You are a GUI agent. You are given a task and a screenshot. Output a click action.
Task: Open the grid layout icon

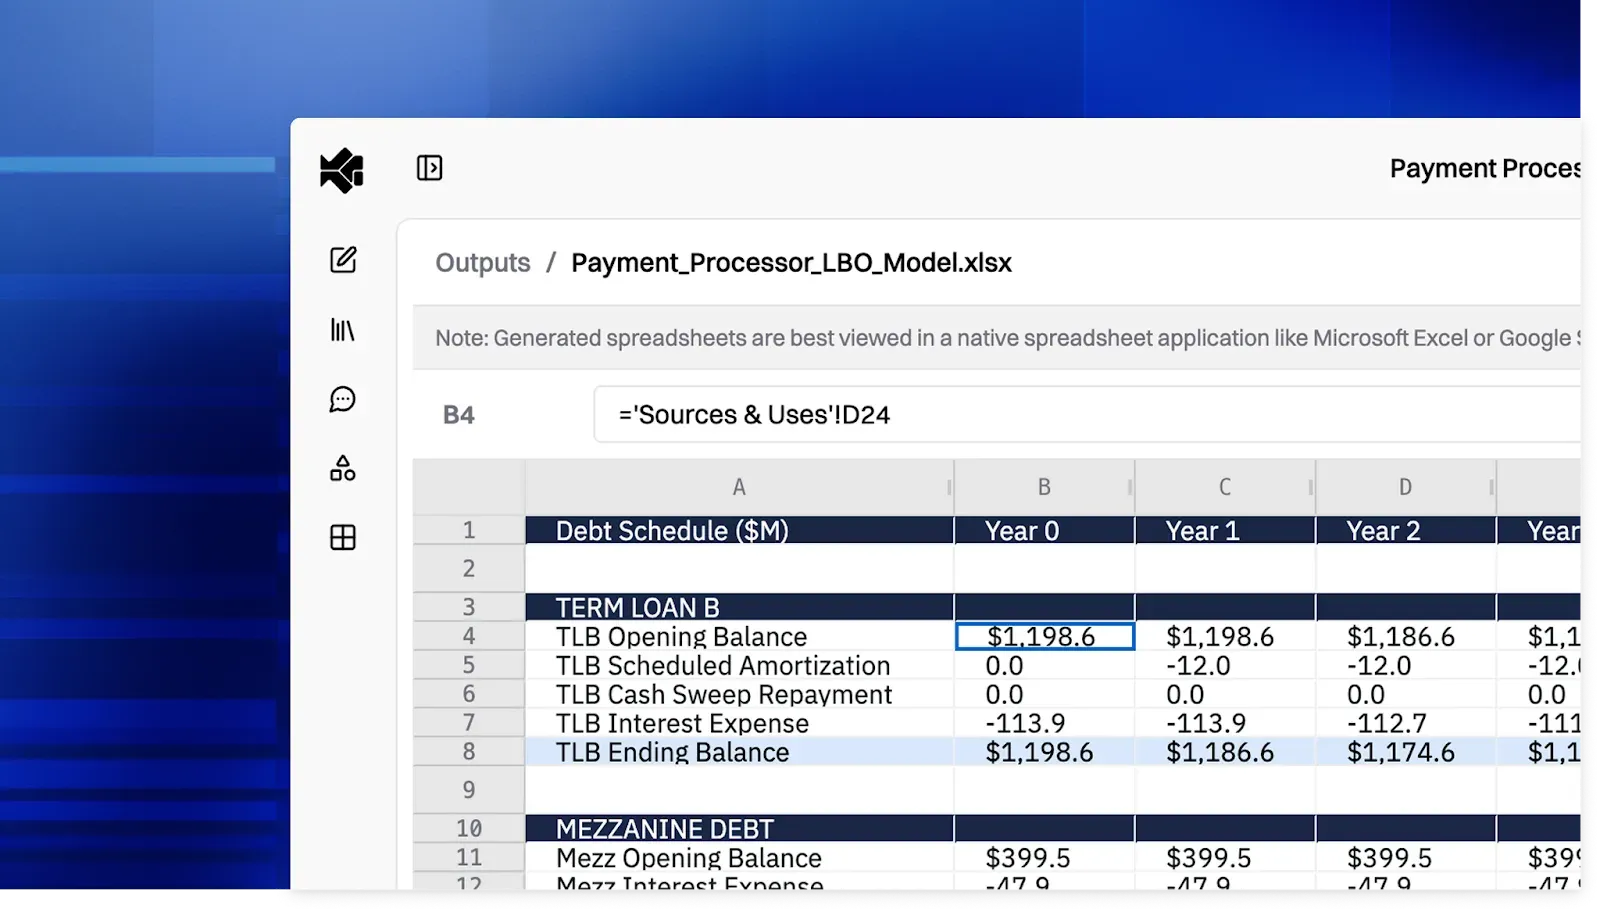pos(343,537)
